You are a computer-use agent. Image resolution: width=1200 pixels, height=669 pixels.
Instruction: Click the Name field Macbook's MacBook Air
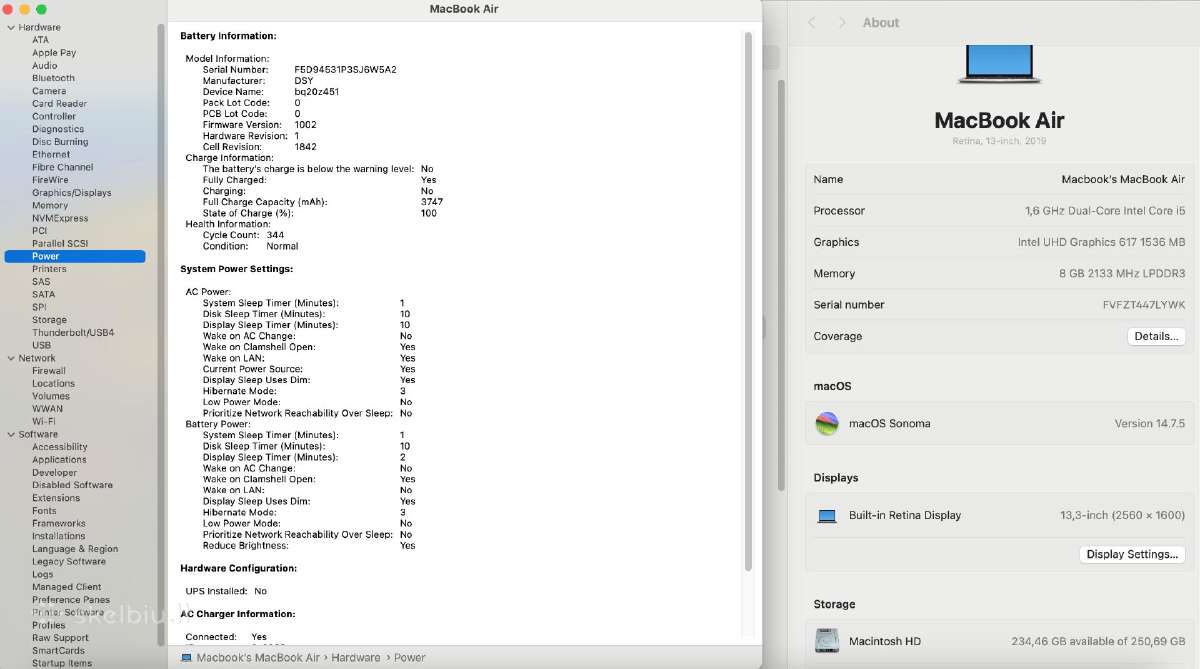tap(1123, 180)
